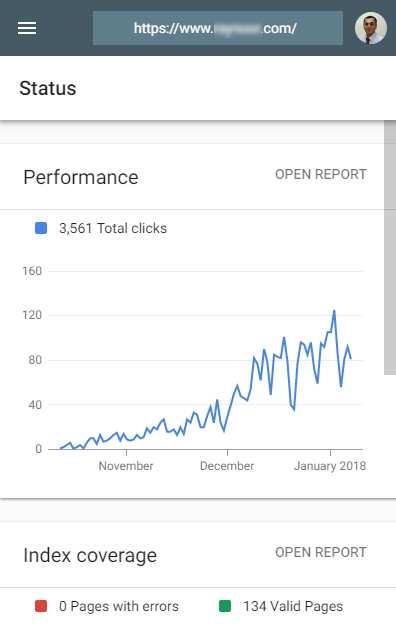Click the green Valid Pages square

click(x=225, y=606)
